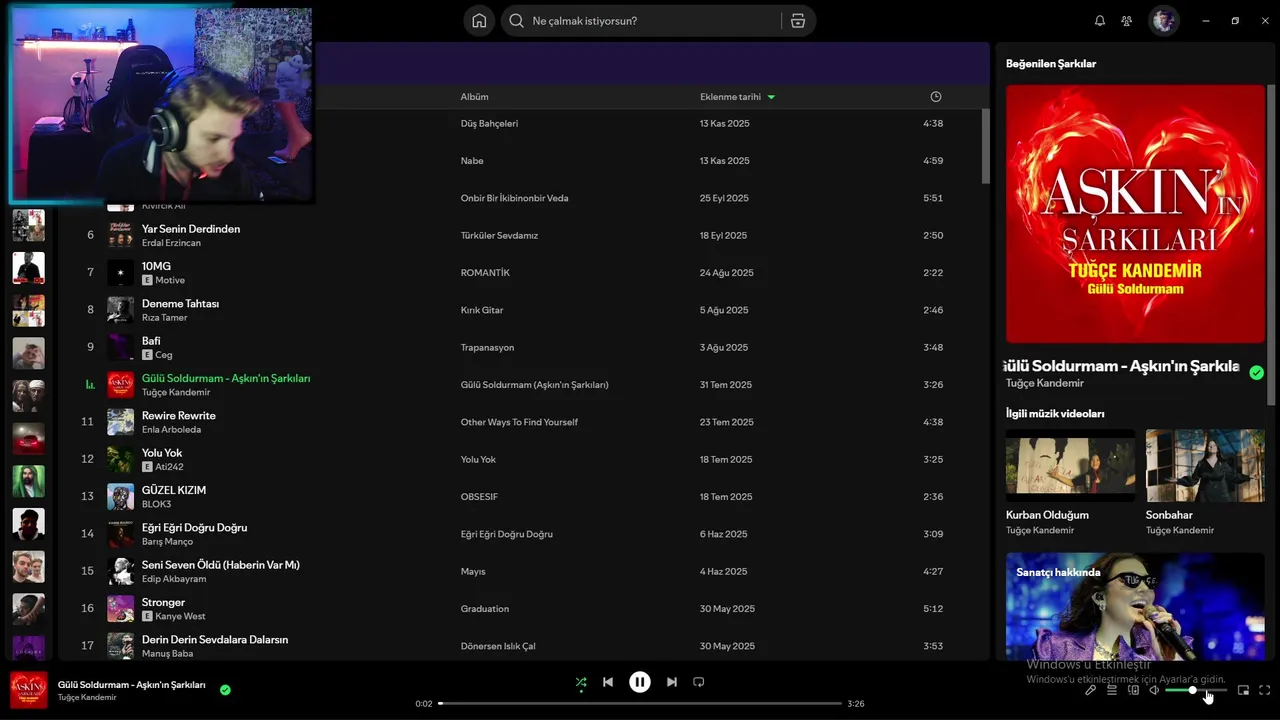Open artist link 'Barış Manço'
The height and width of the screenshot is (720, 1280).
(169, 542)
